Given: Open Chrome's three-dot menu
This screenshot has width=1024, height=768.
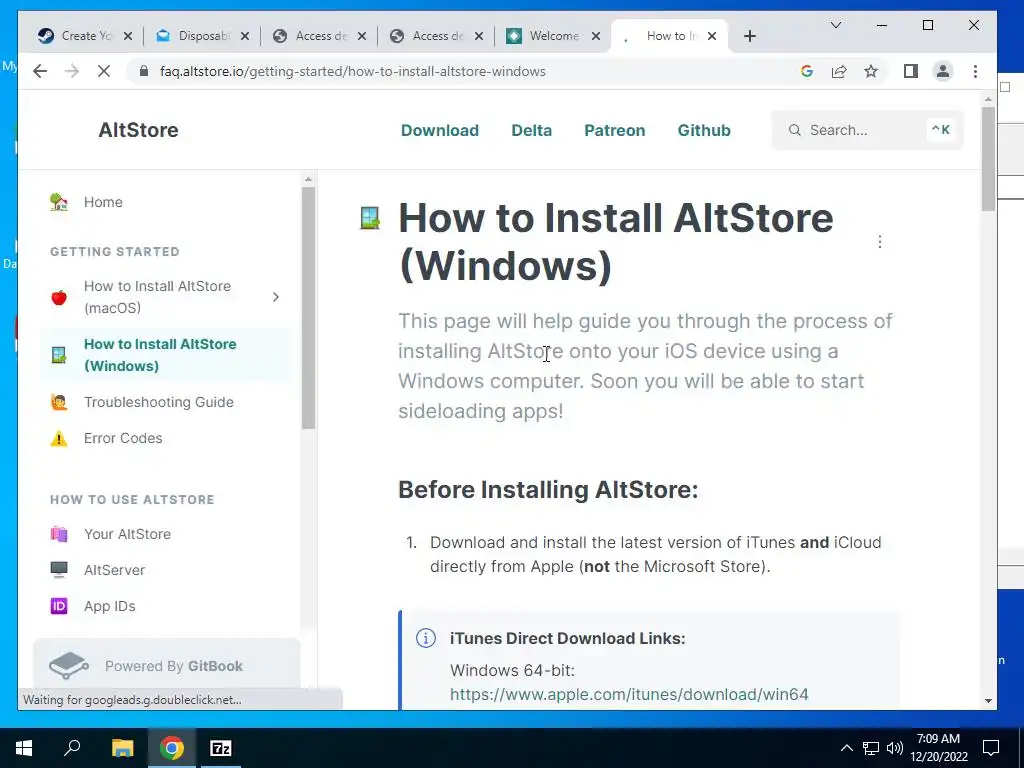Looking at the screenshot, I should tap(975, 71).
